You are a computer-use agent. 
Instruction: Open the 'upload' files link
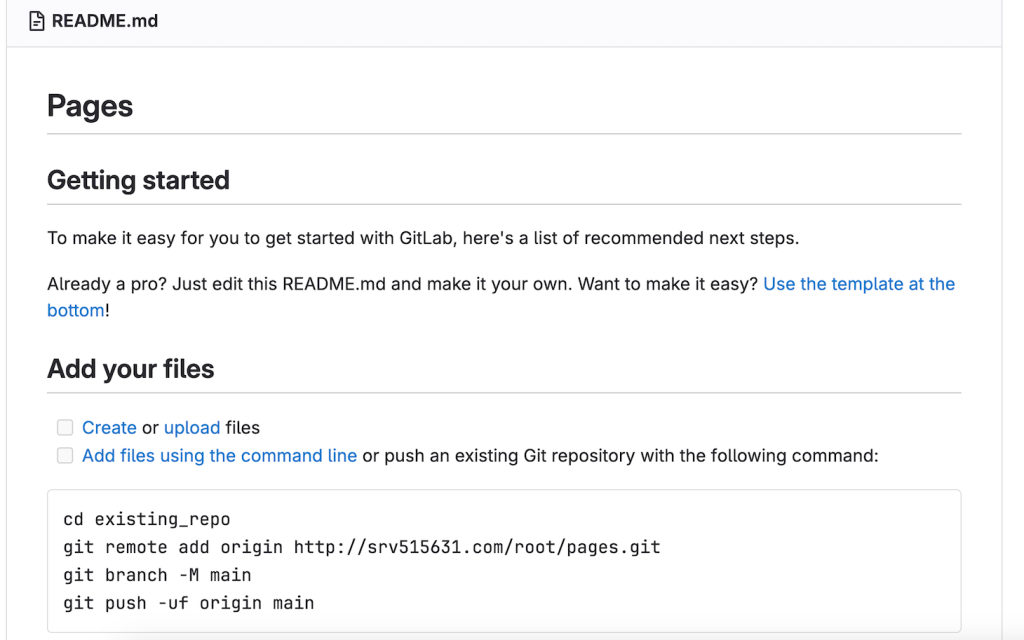pyautogui.click(x=193, y=427)
